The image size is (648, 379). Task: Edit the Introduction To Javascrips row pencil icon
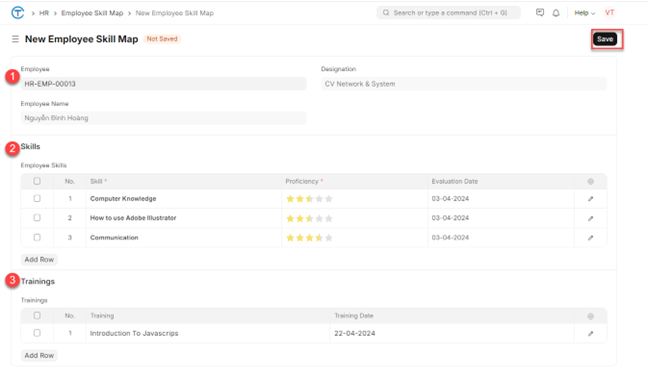pyautogui.click(x=591, y=334)
